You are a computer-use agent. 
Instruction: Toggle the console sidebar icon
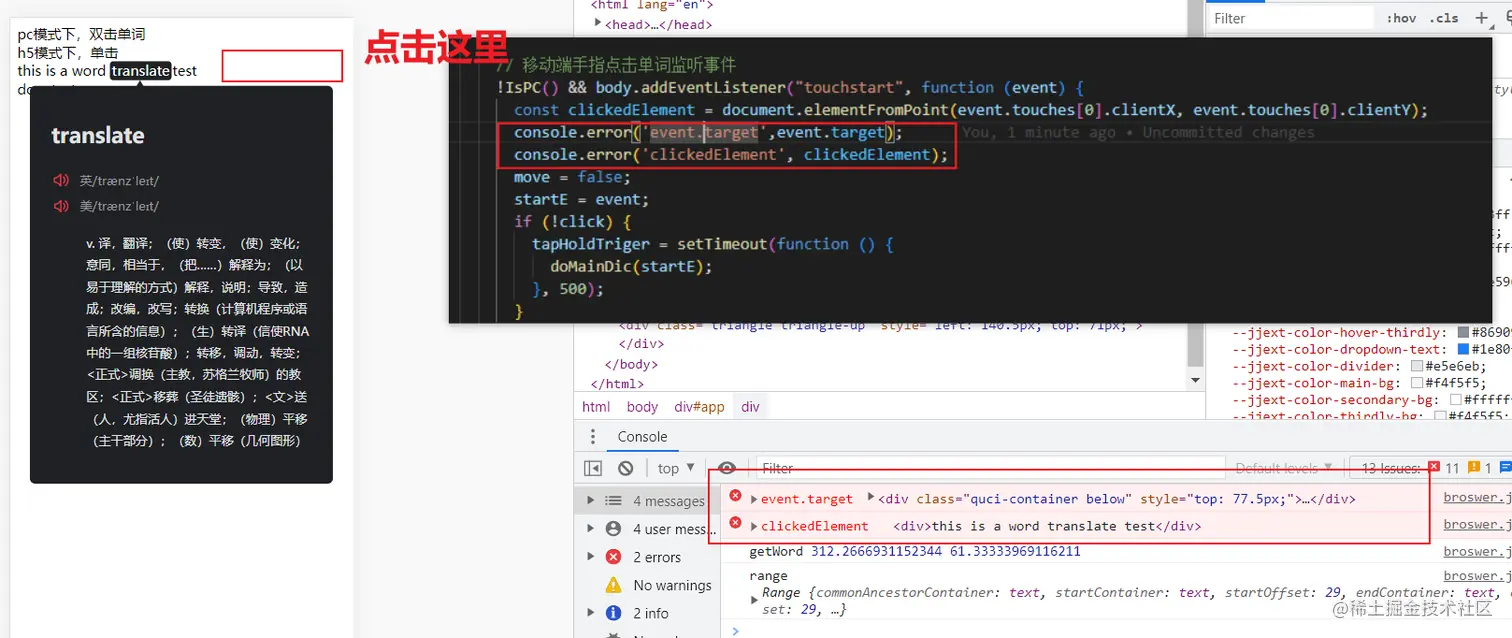[x=593, y=468]
